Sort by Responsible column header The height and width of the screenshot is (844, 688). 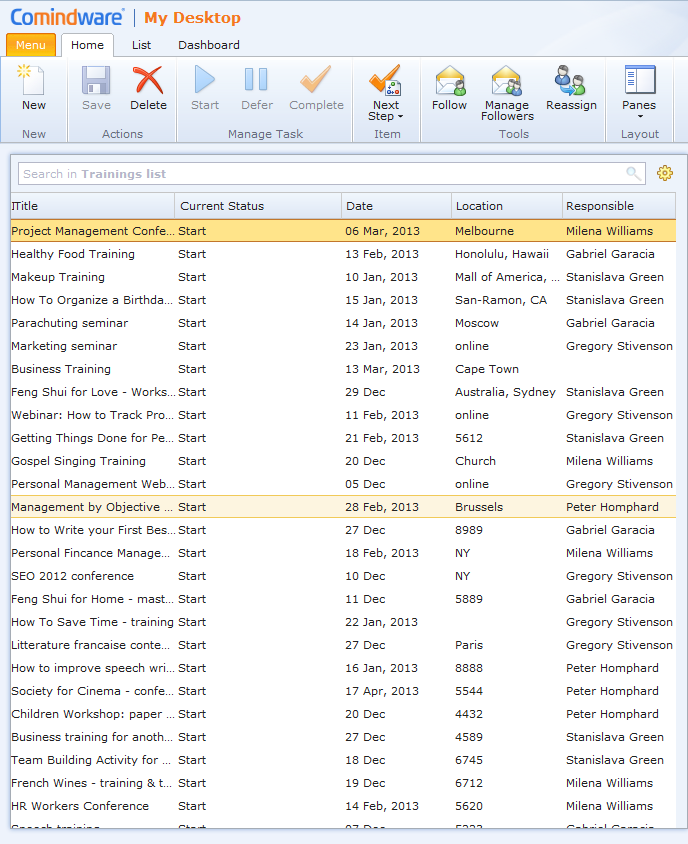[619, 206]
